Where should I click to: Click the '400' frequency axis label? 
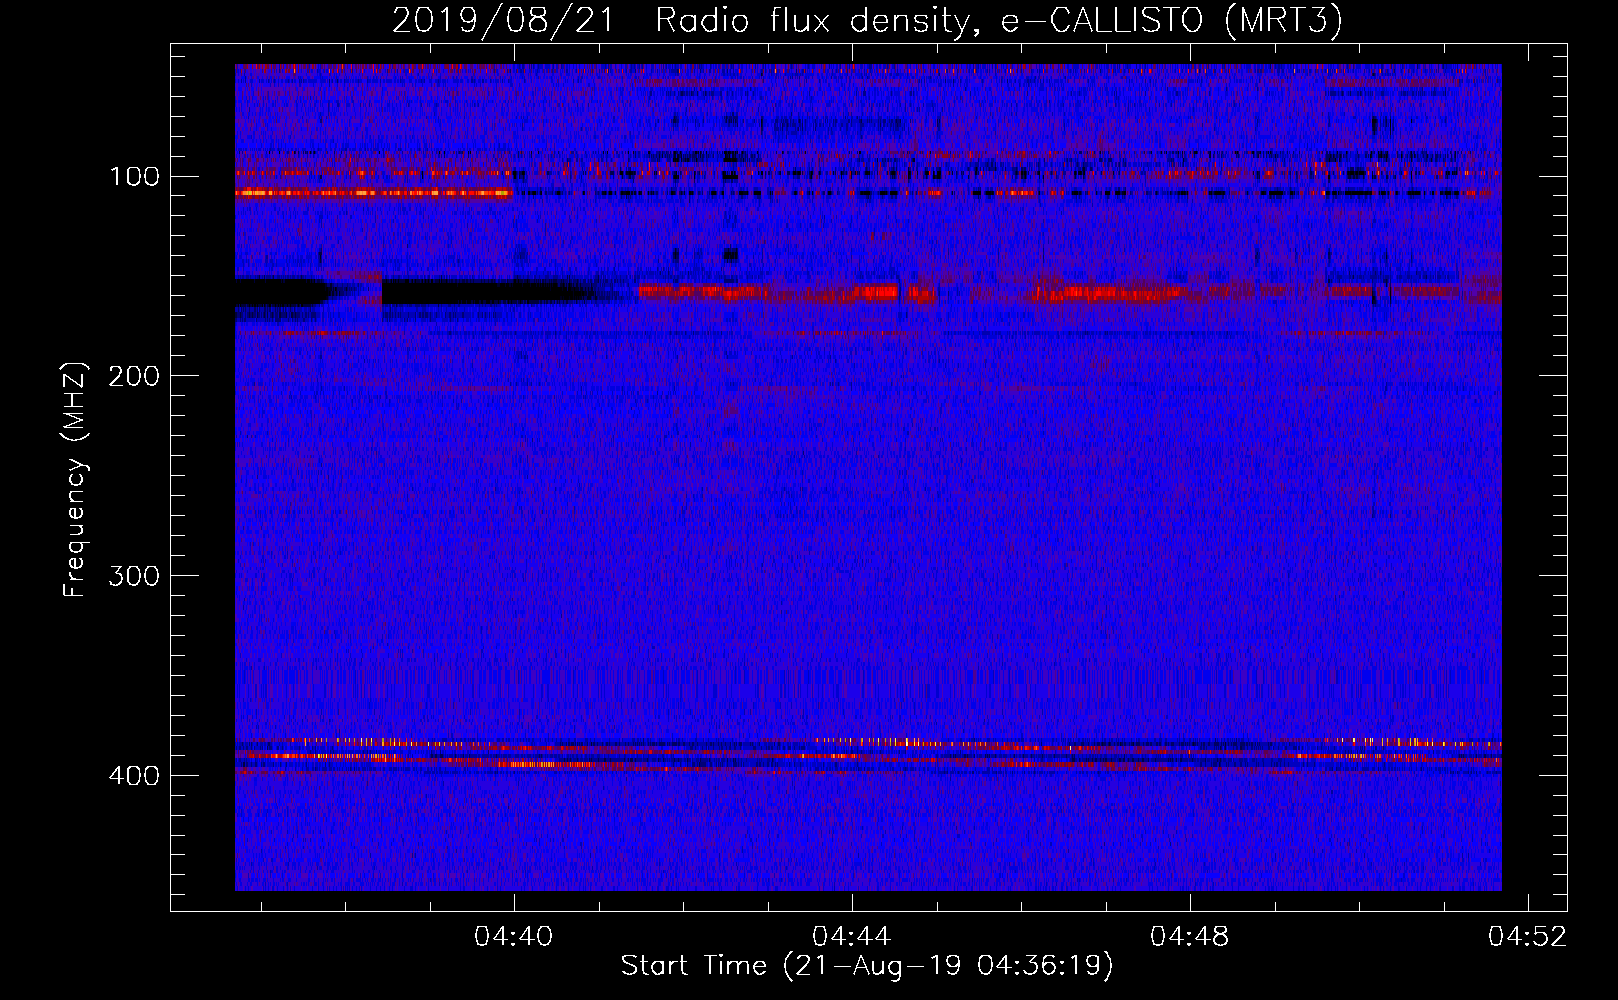pos(135,776)
